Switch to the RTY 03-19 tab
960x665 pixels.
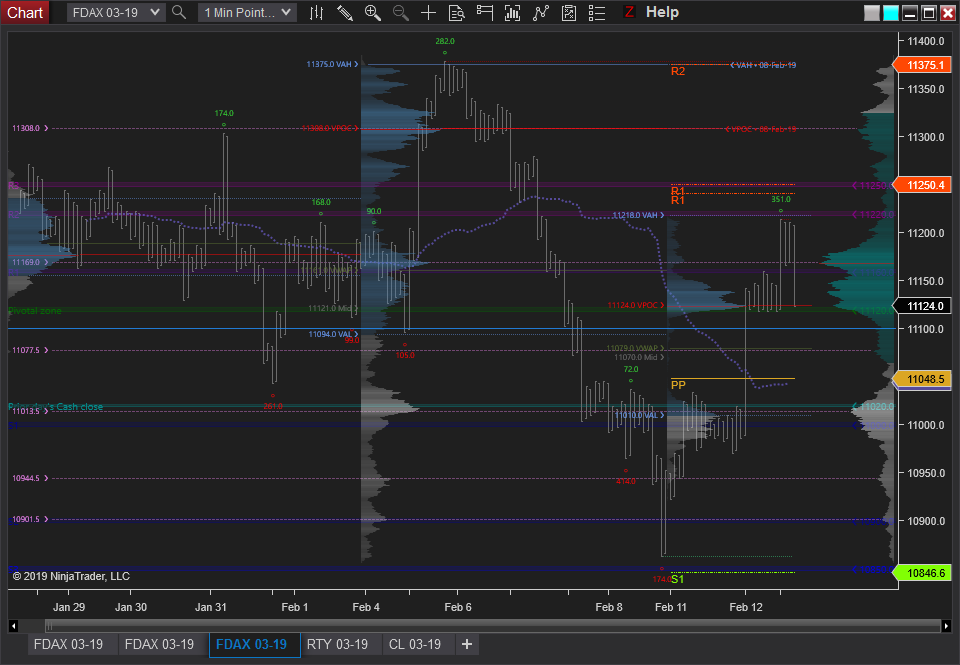pyautogui.click(x=337, y=644)
